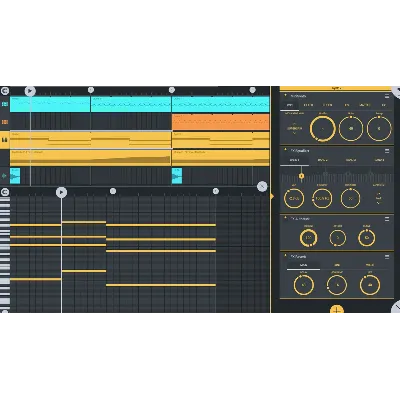Tap the playlist back arrow circle icon
This screenshot has width=400, height=400.
pos(5,91)
